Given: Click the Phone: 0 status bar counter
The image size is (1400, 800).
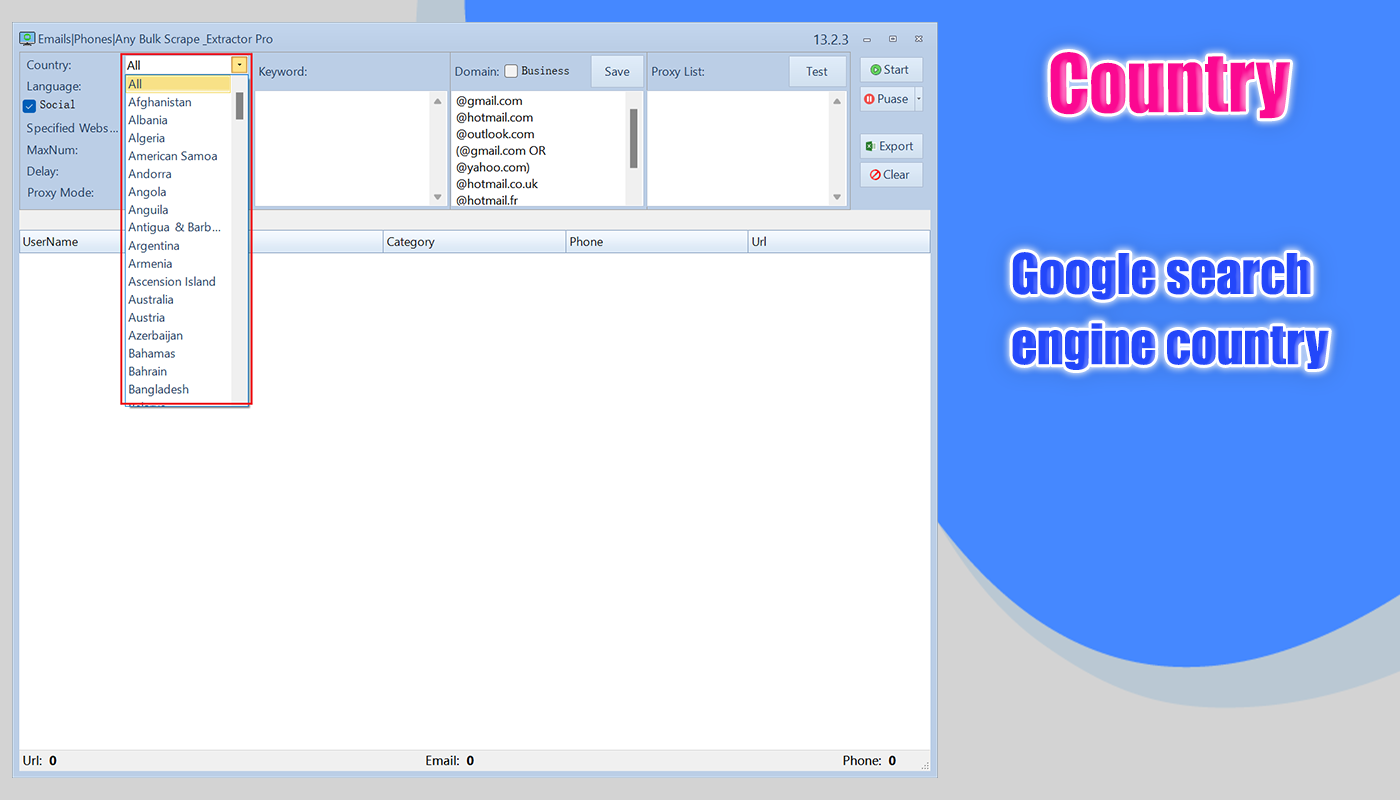Looking at the screenshot, I should coord(869,761).
